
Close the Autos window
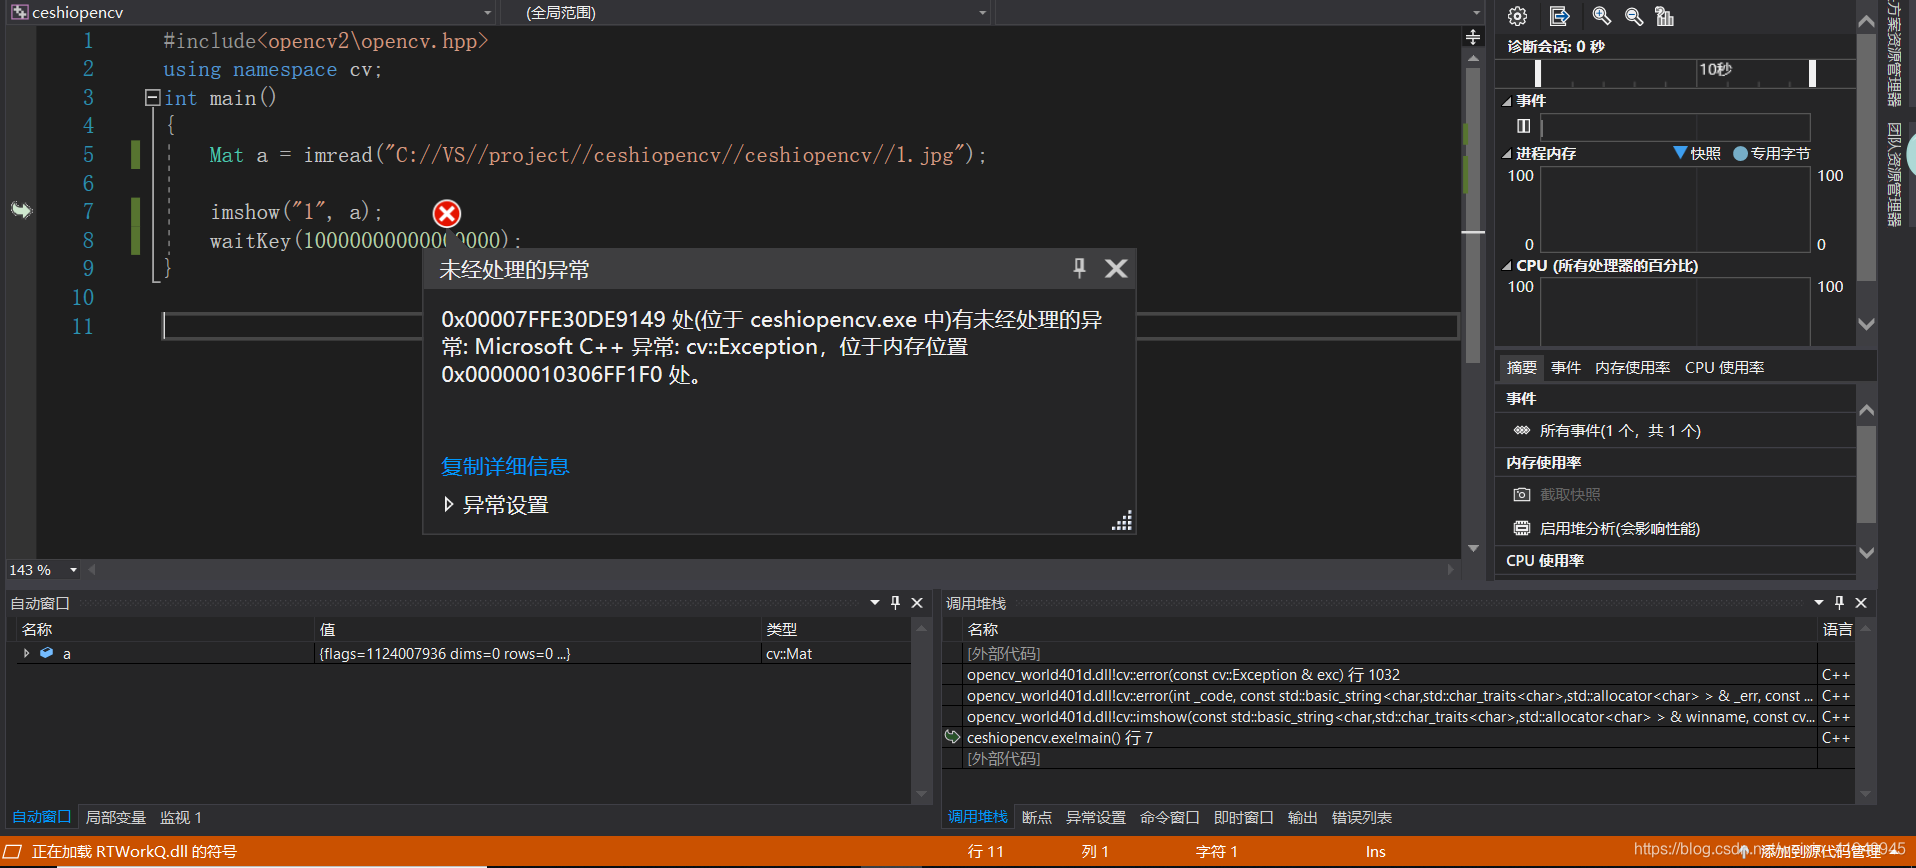[x=917, y=603]
